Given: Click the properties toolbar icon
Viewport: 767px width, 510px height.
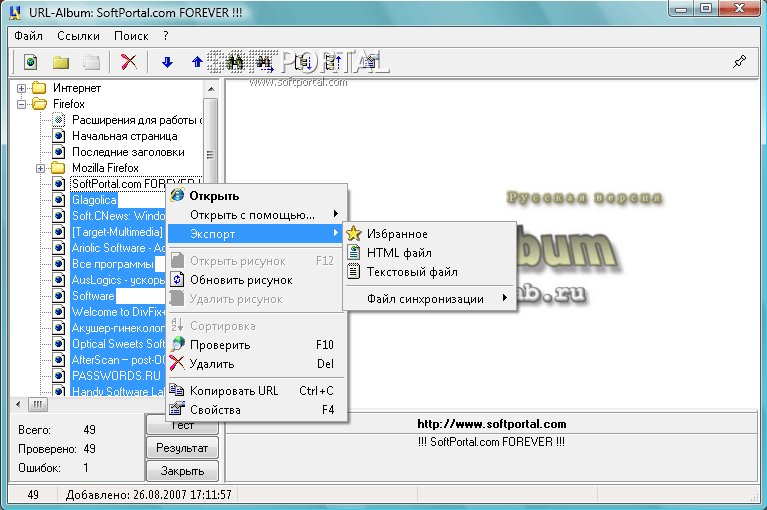Looking at the screenshot, I should (x=371, y=62).
